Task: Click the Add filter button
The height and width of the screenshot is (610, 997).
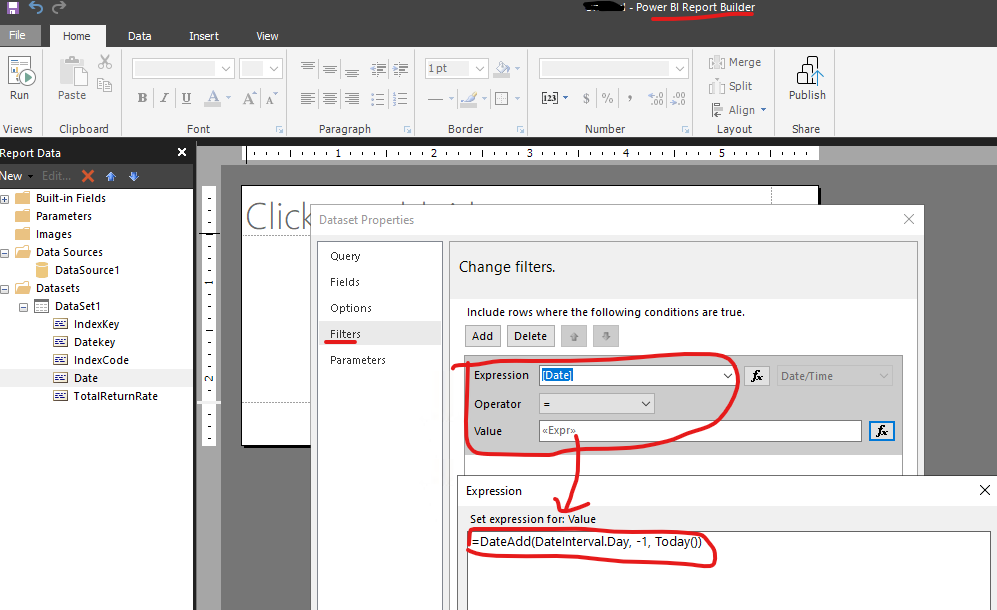Action: 482,336
